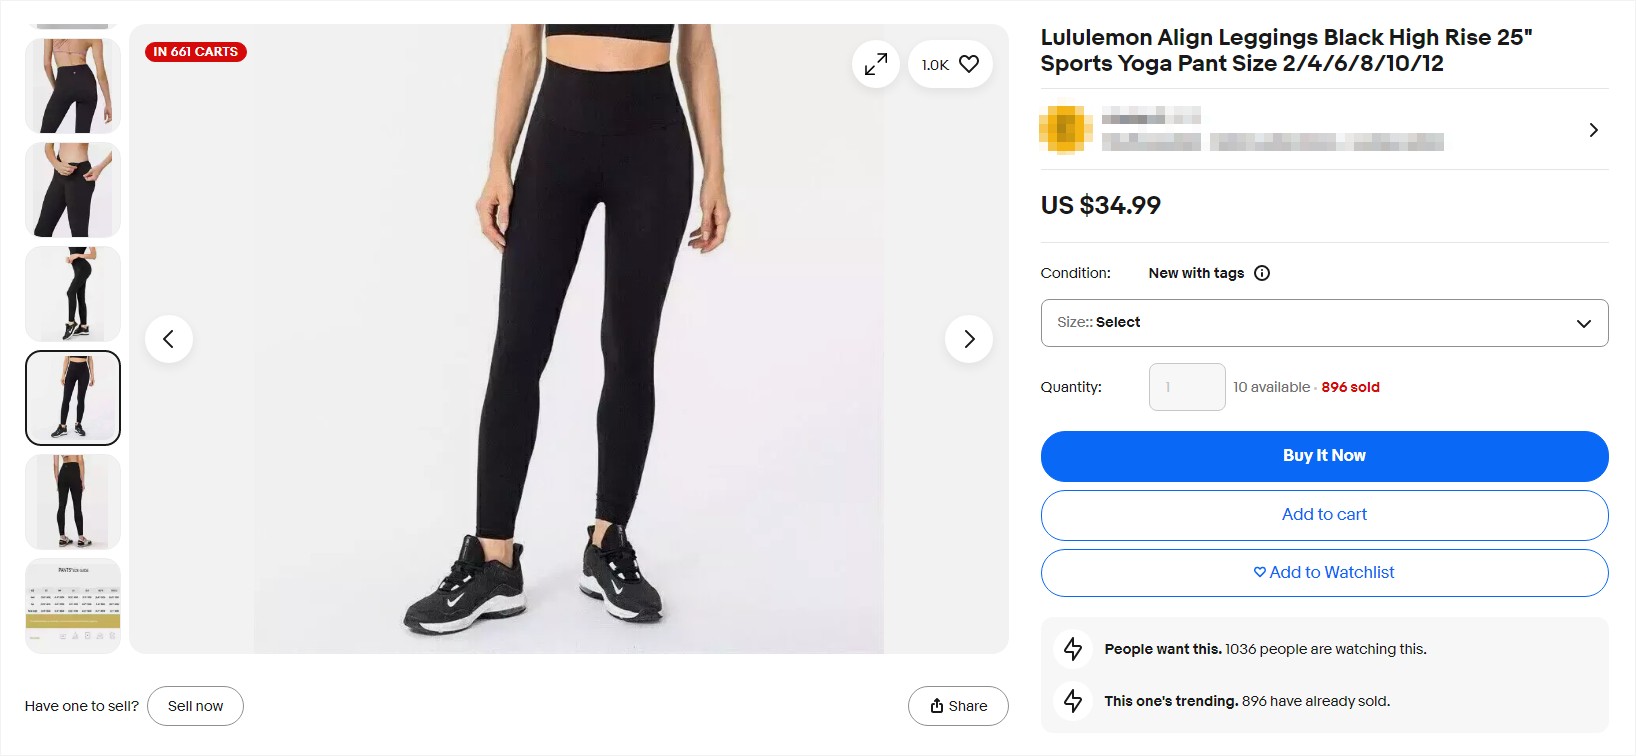The height and width of the screenshot is (756, 1636).
Task: Open the full-screen image zoom icon
Action: (x=875, y=63)
